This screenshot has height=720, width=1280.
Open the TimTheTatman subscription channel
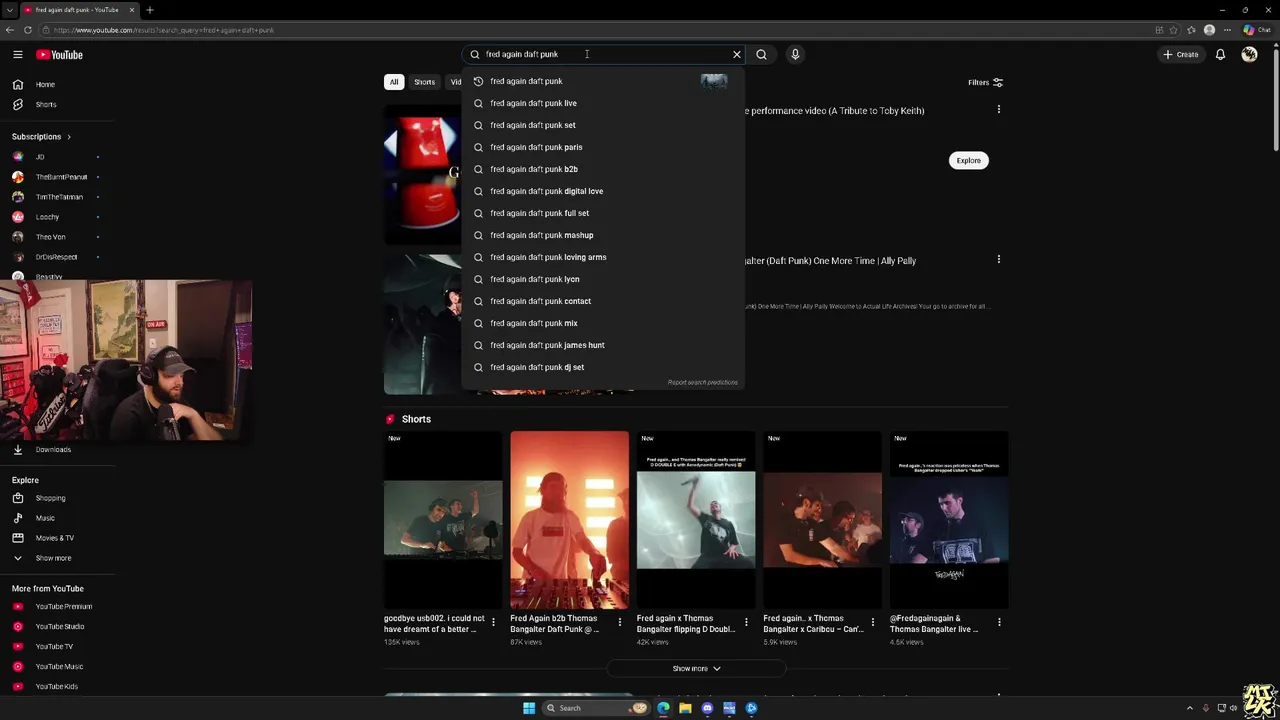point(57,197)
